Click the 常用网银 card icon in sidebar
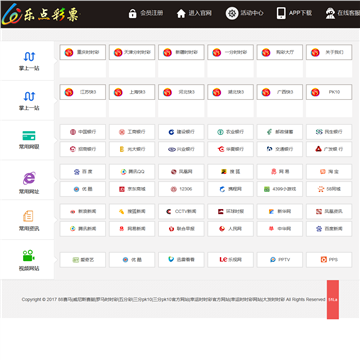 pyautogui.click(x=29, y=136)
